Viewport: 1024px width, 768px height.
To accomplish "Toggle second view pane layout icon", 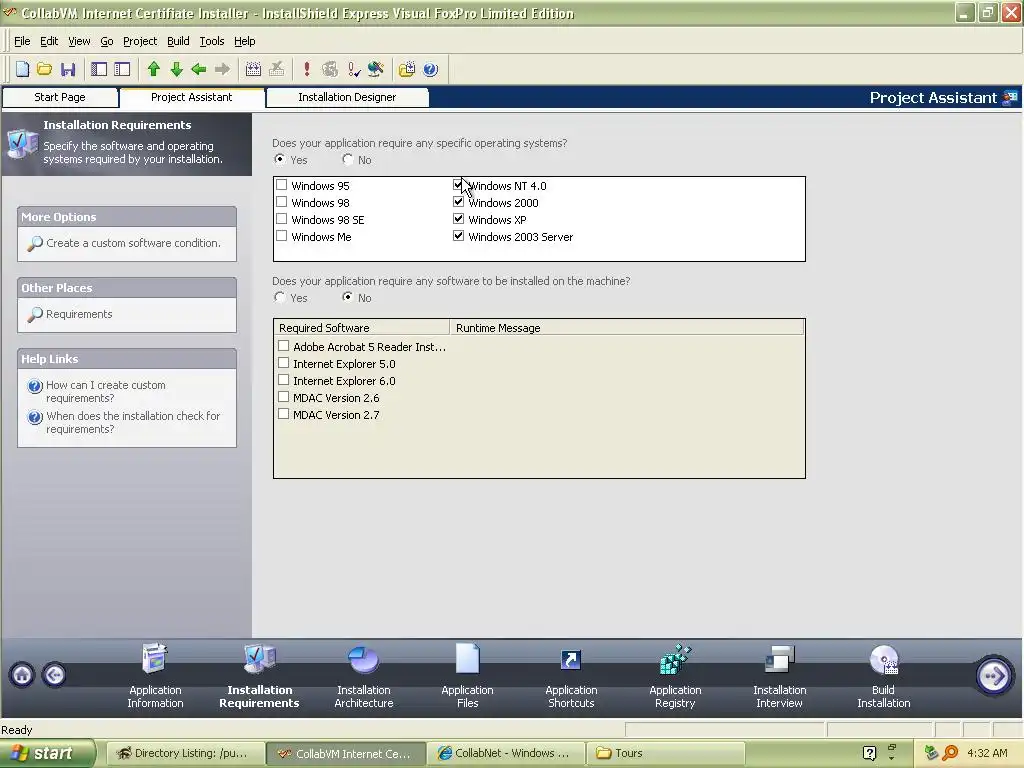I will tap(122, 69).
